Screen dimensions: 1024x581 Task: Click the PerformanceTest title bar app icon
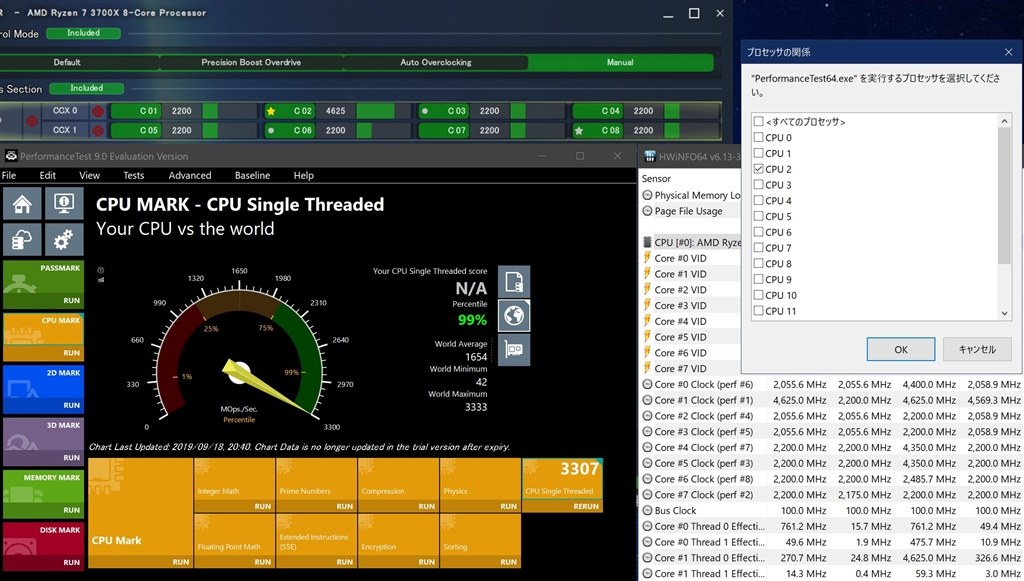click(10, 156)
